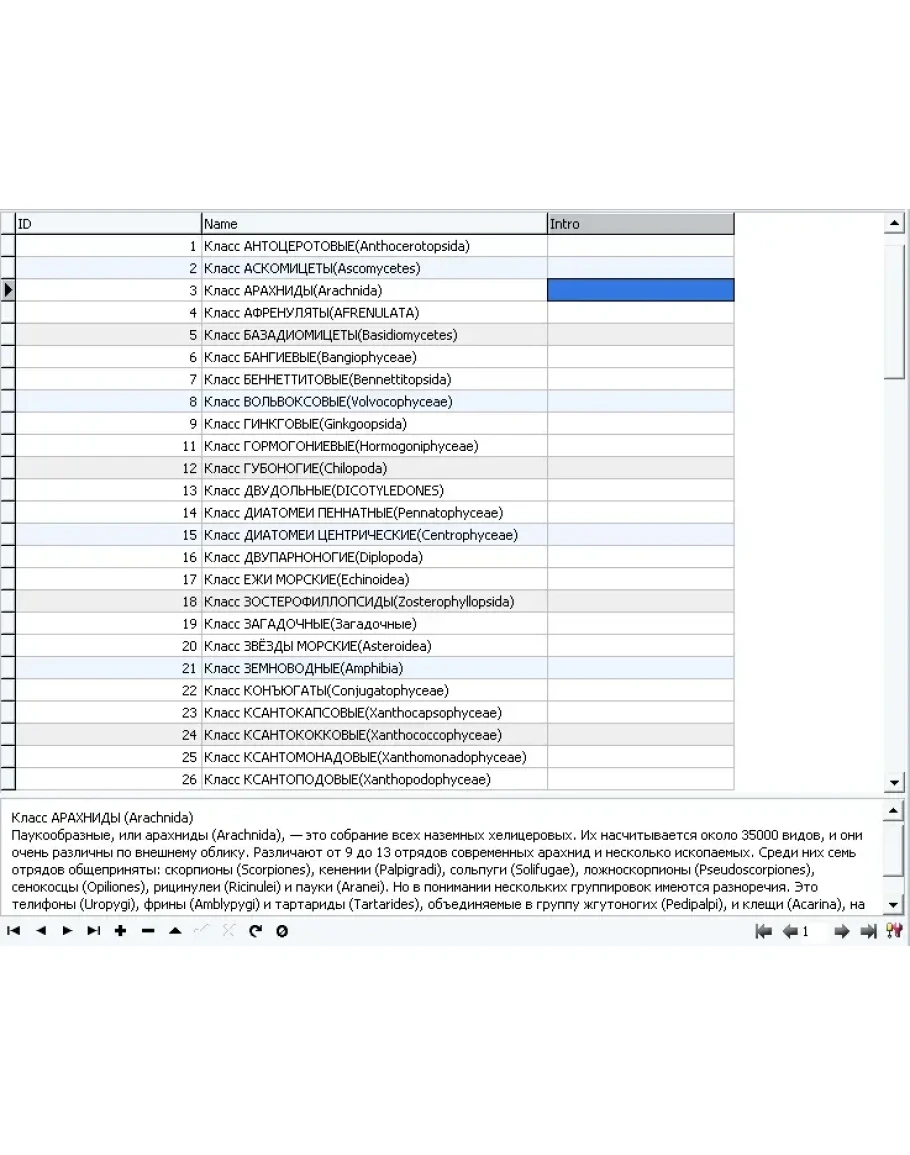Refresh data with the circular arrow icon
The width and height of the screenshot is (910, 1155).
(255, 931)
